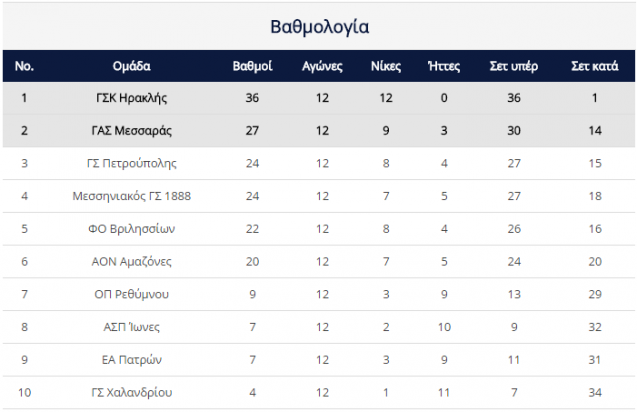Viewport: 637px width, 412px height.
Task: Click team Μεσσηνιακός ΓΣ 1888
Action: 132,196
